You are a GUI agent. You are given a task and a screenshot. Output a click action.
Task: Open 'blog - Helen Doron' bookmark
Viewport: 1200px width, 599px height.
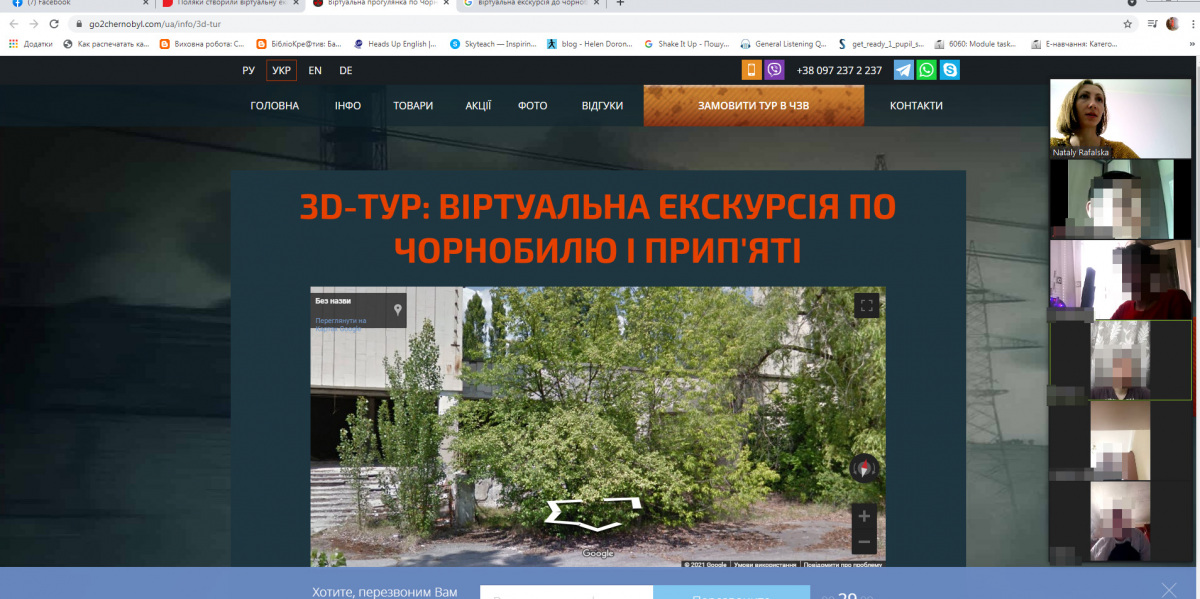pyautogui.click(x=588, y=44)
